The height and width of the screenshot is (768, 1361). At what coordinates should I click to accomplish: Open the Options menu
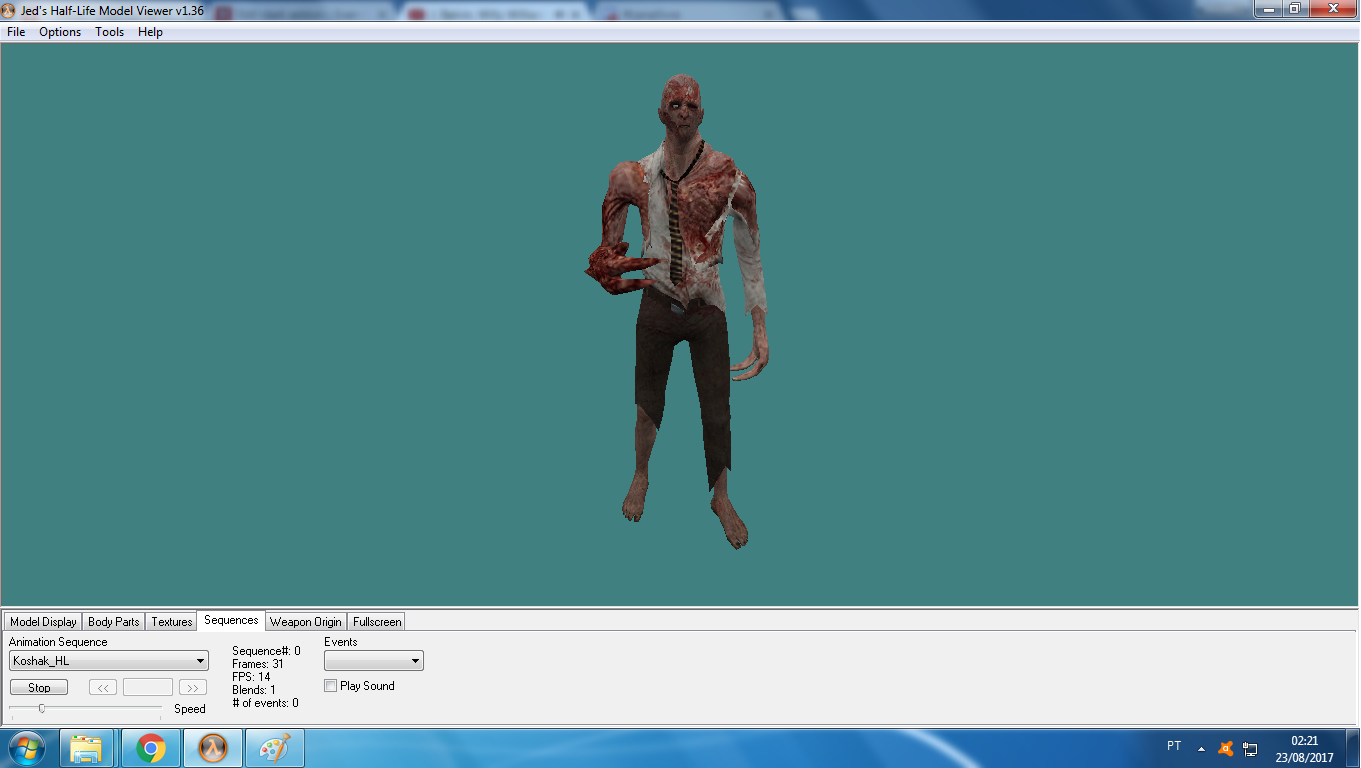coord(60,32)
